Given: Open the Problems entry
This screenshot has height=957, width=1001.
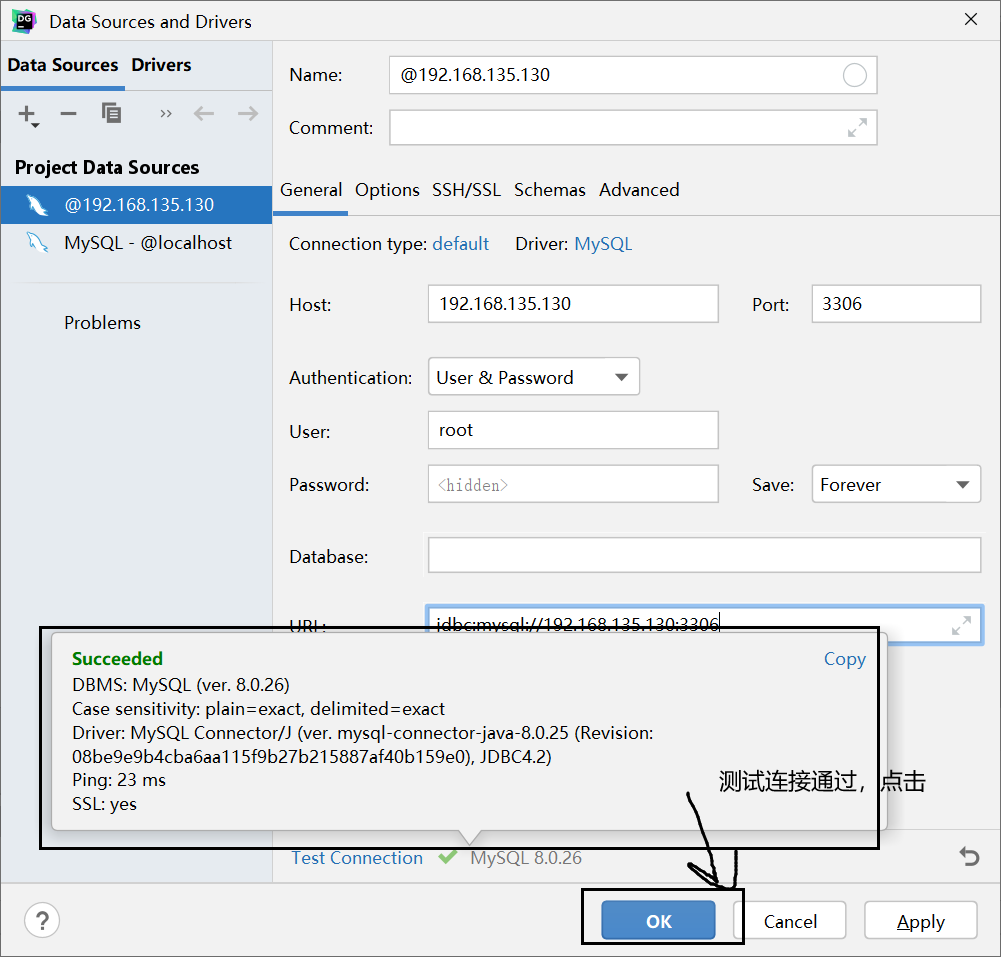Looking at the screenshot, I should point(102,322).
